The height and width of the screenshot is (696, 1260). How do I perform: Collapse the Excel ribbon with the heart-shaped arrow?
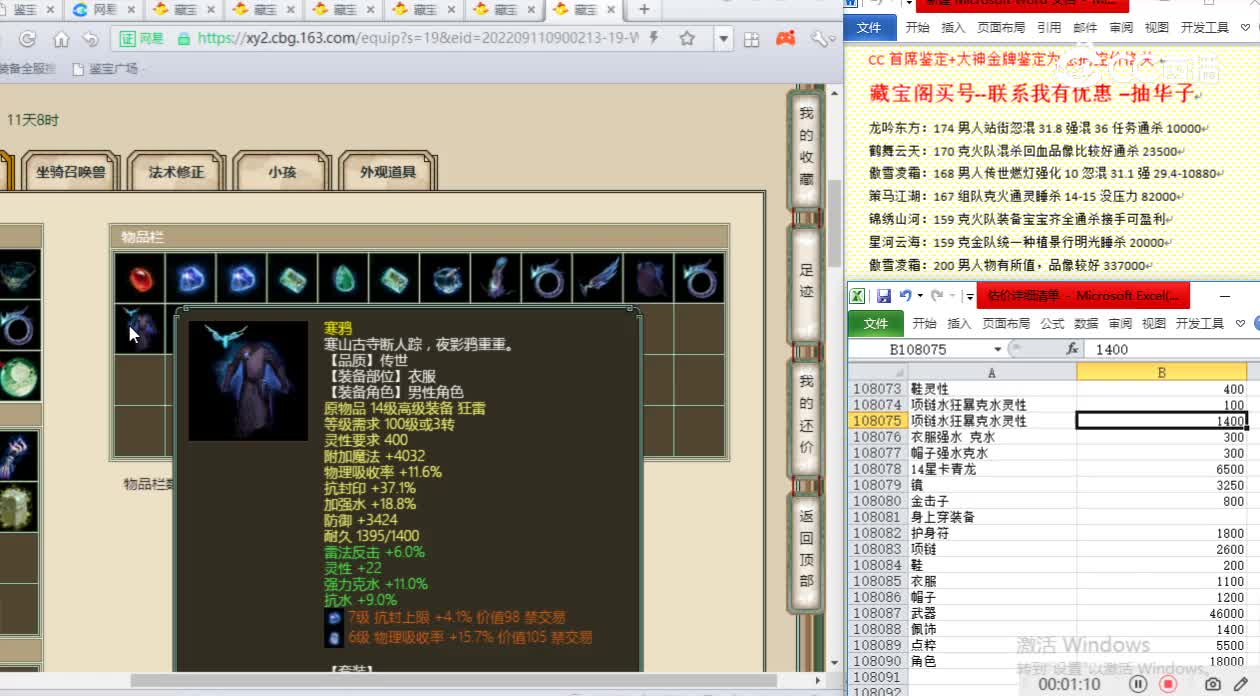tap(1241, 323)
